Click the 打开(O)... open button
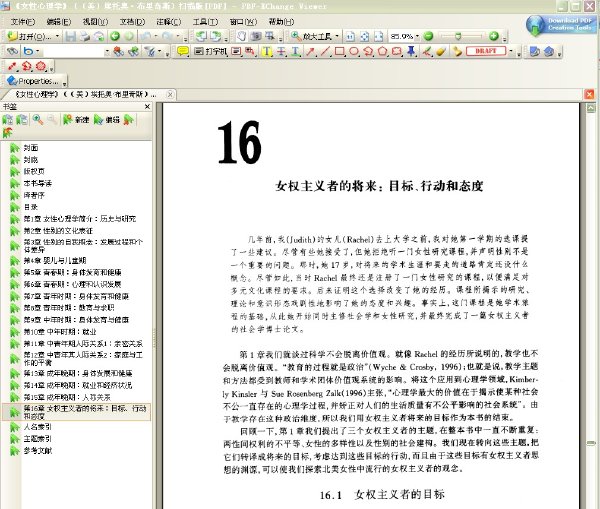The image size is (600, 509). 30,36
